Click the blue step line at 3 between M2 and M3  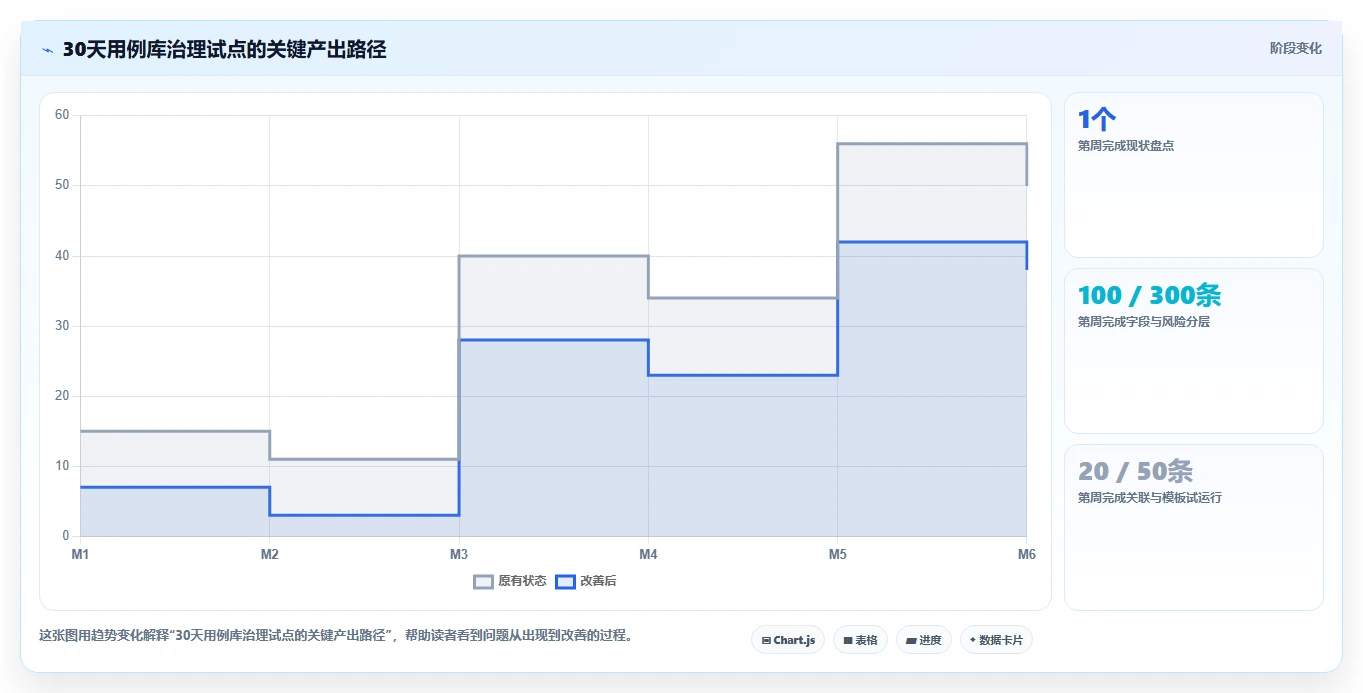click(364, 515)
